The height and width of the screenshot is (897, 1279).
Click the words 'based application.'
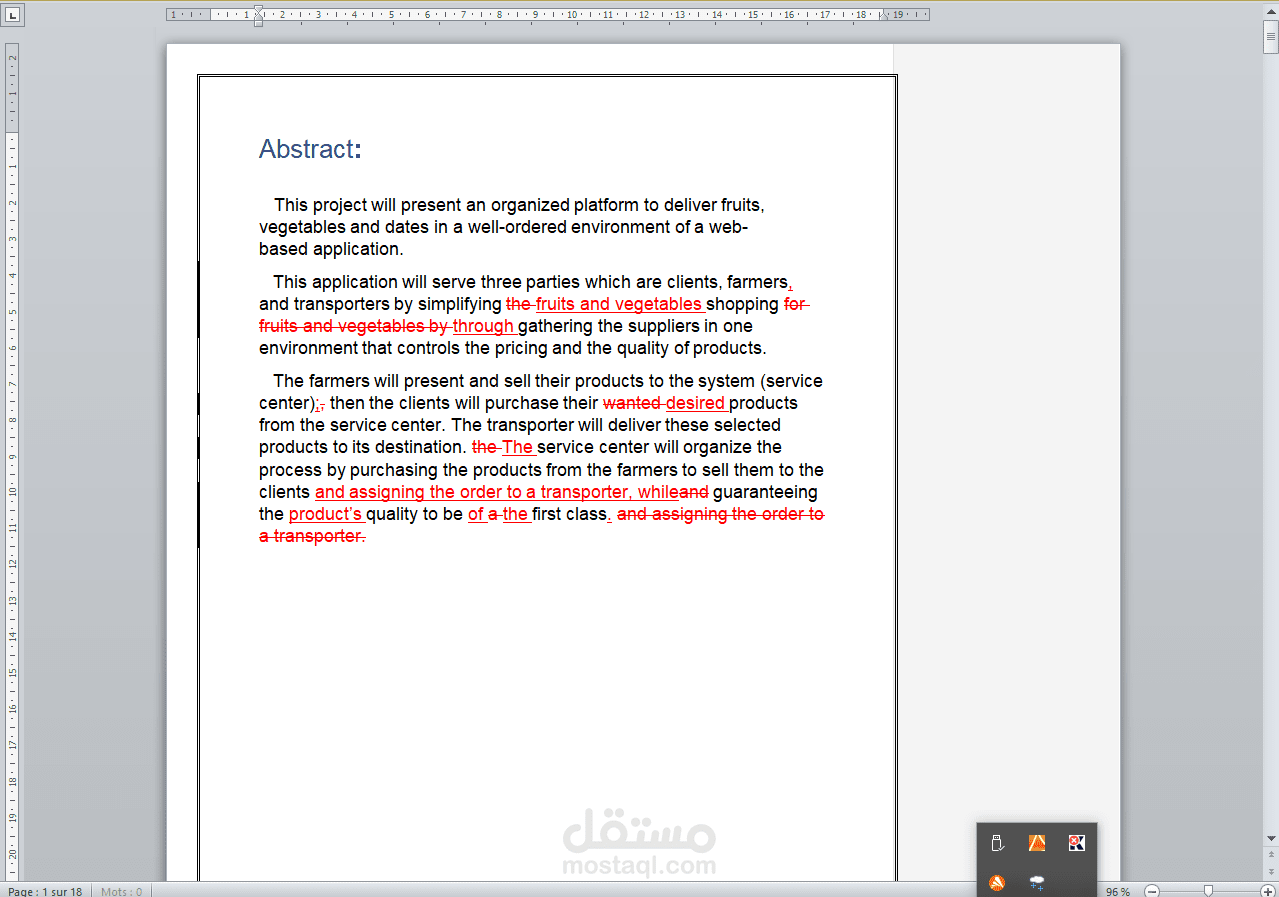tap(331, 249)
